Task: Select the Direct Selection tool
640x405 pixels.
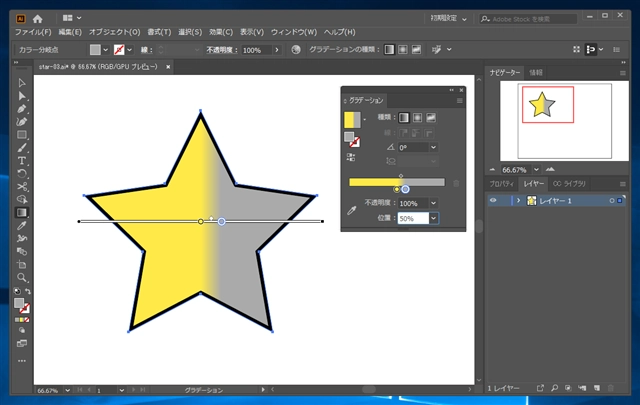Action: 22,96
